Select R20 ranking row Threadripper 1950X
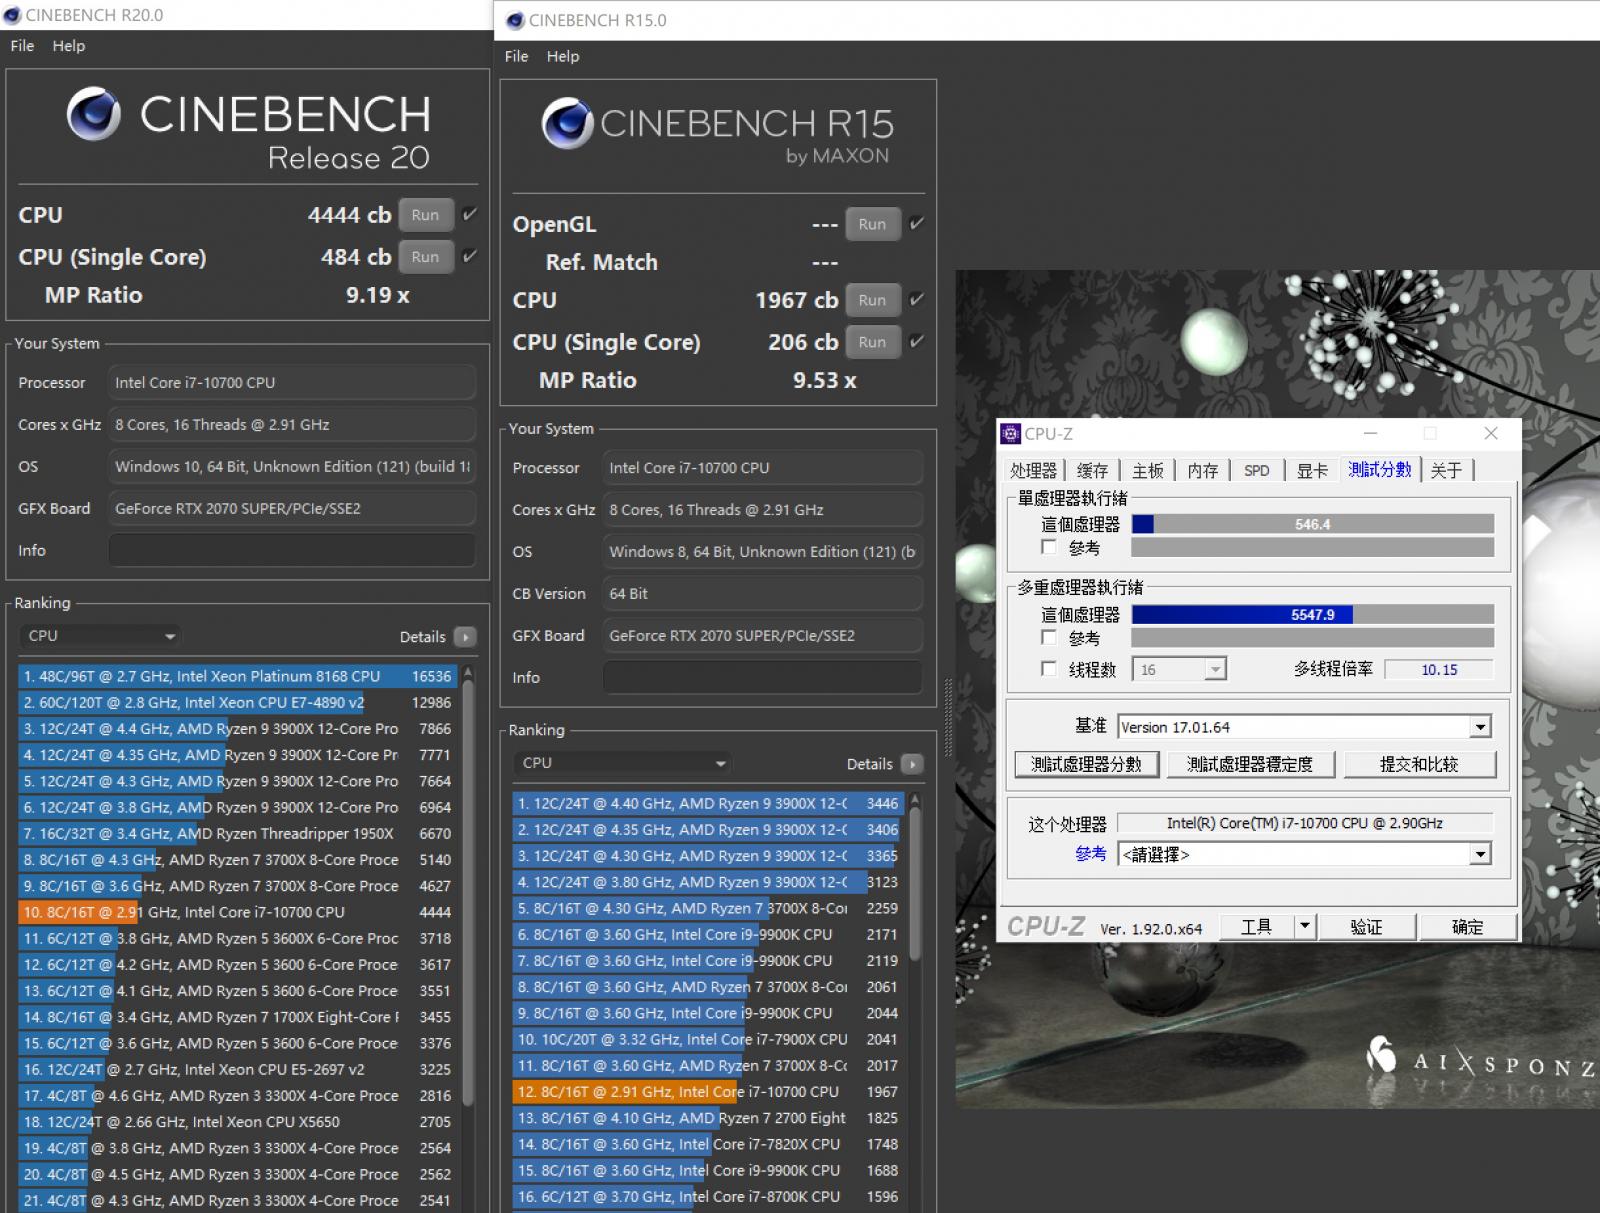Viewport: 1600px width, 1213px height. tap(237, 833)
